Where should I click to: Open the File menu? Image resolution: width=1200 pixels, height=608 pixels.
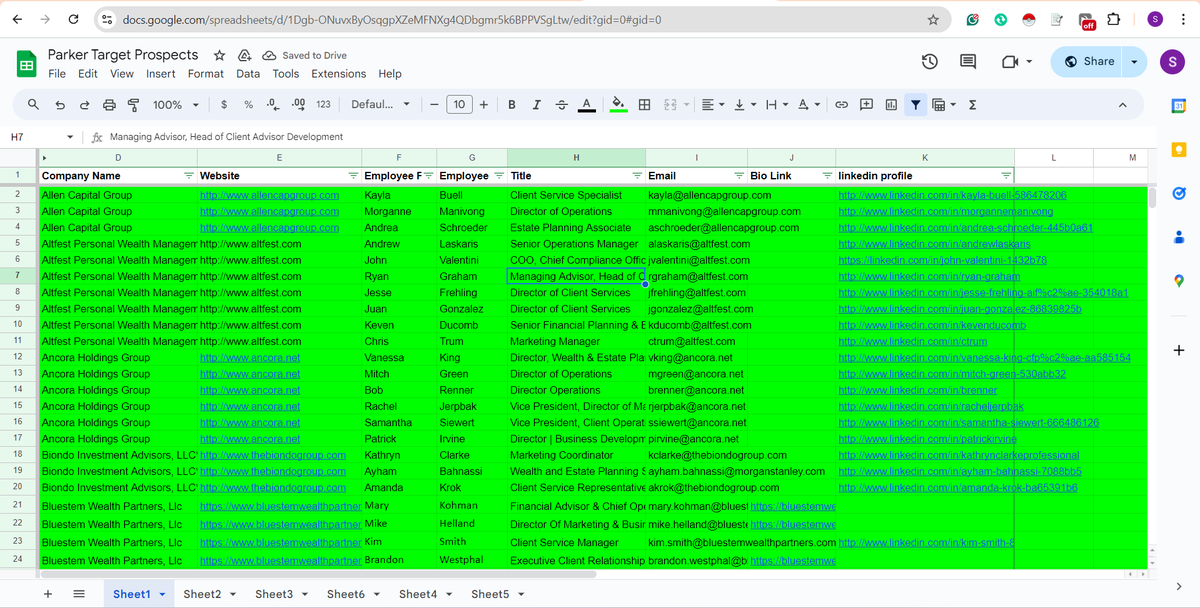(x=57, y=74)
